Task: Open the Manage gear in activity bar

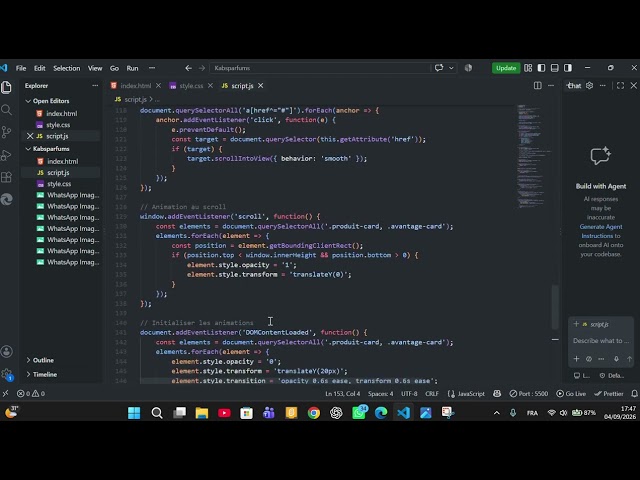Action: point(7,374)
